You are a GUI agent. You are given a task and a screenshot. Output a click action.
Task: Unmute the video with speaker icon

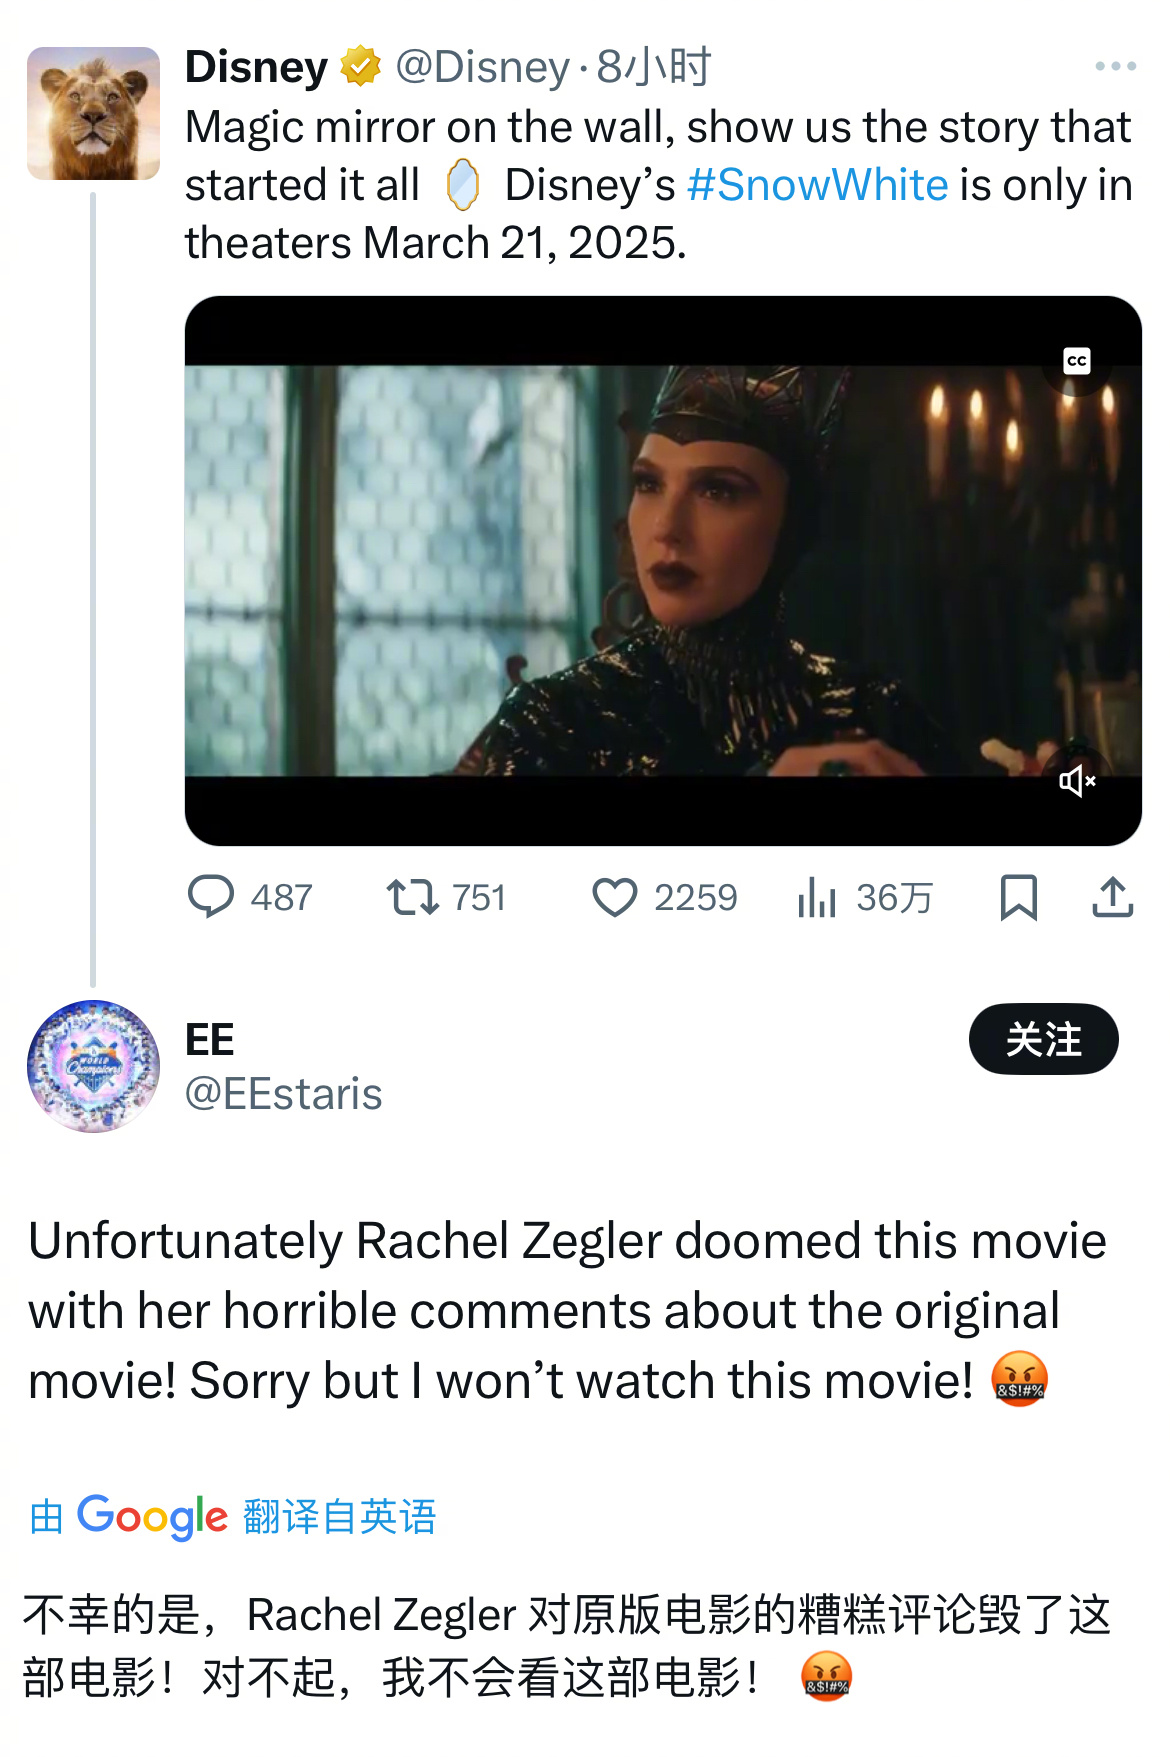pyautogui.click(x=1077, y=780)
